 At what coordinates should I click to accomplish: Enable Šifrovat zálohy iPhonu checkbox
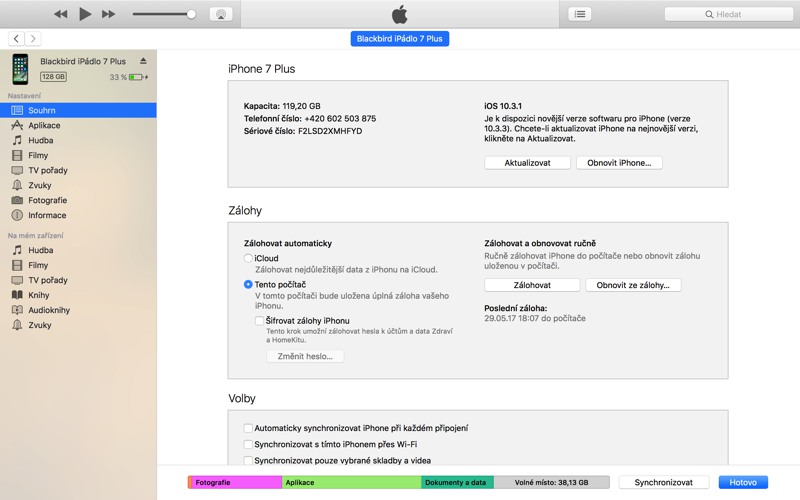click(259, 320)
